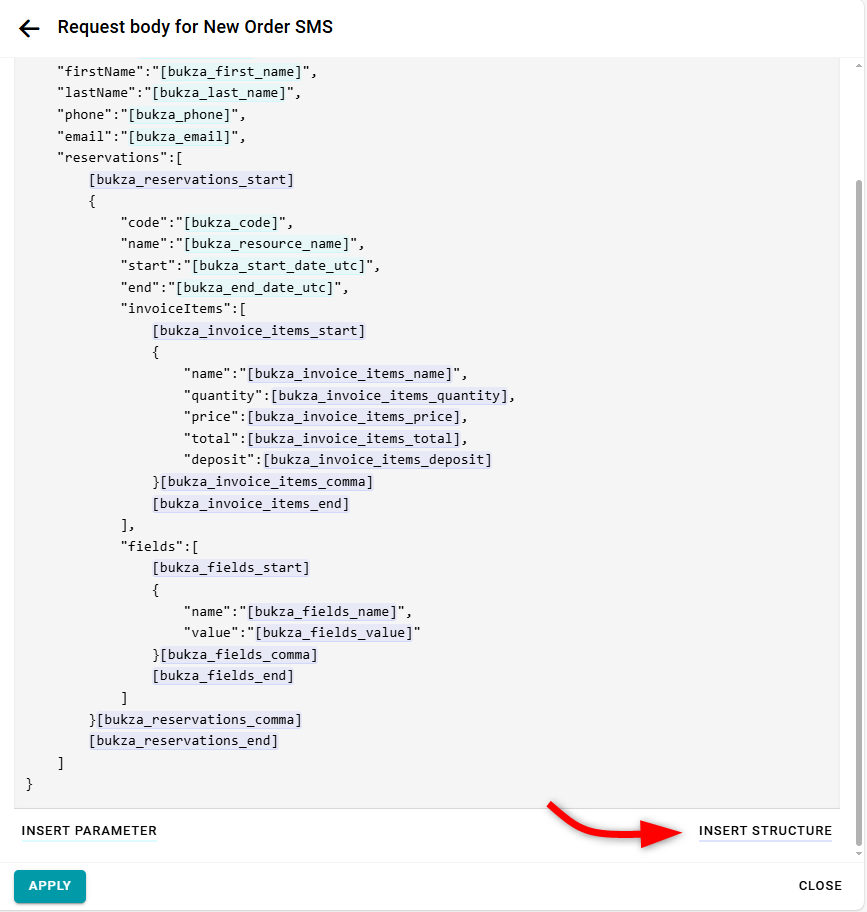The height and width of the screenshot is (912, 867).
Task: Click the Apply button
Action: click(50, 886)
